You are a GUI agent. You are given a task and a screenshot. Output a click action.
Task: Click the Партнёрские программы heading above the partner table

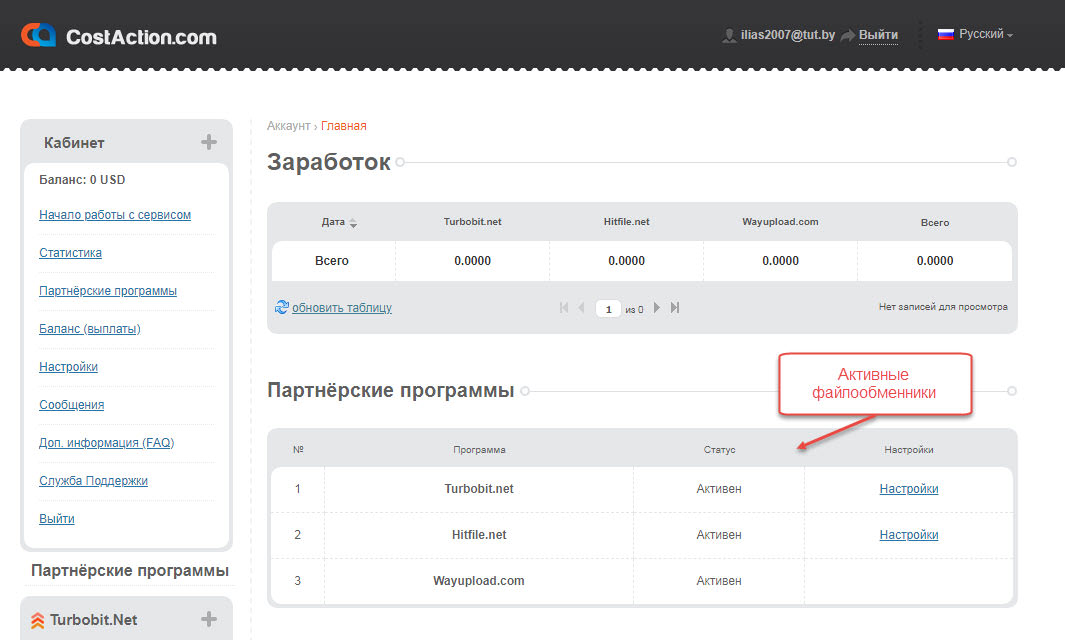click(x=391, y=390)
